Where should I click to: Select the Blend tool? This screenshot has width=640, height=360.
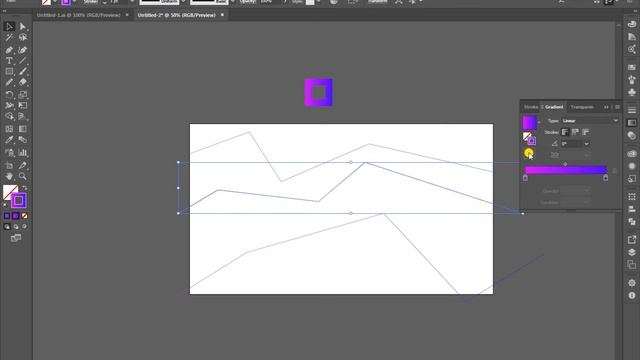coord(23,140)
